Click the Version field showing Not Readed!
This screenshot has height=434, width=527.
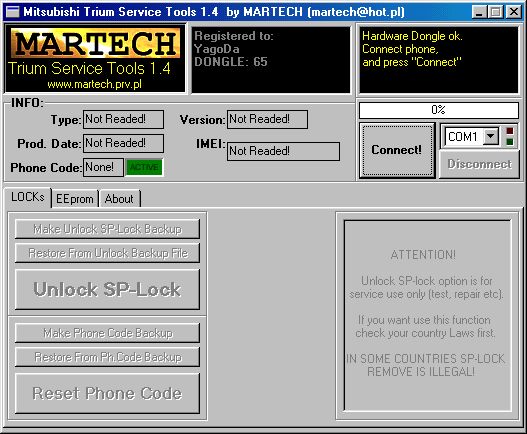point(267,119)
